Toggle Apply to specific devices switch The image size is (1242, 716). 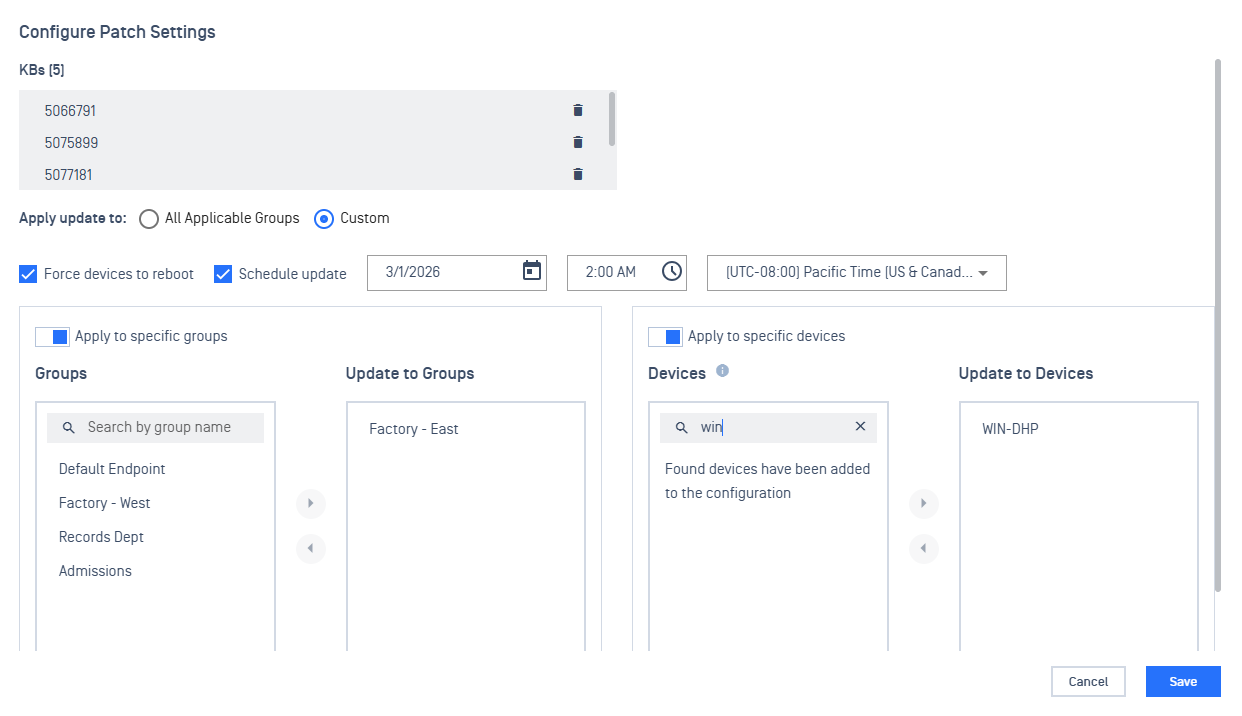(665, 336)
